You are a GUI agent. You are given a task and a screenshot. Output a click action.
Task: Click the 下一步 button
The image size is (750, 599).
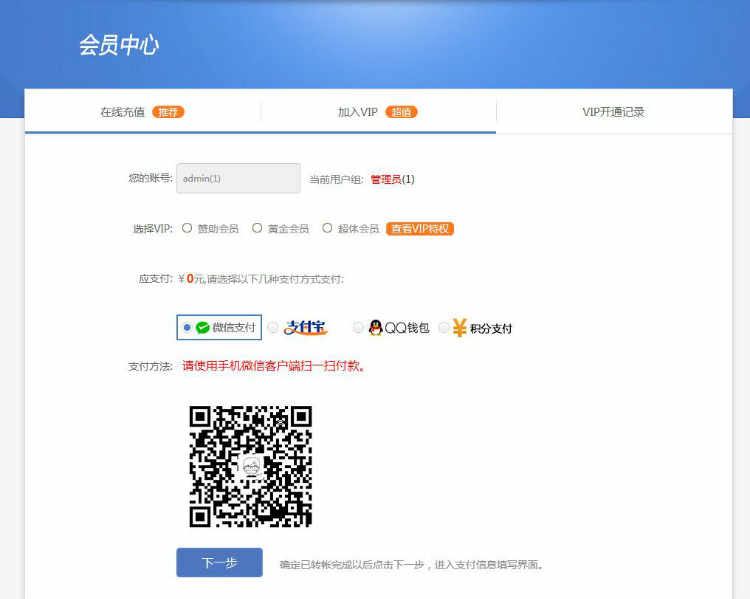220,563
